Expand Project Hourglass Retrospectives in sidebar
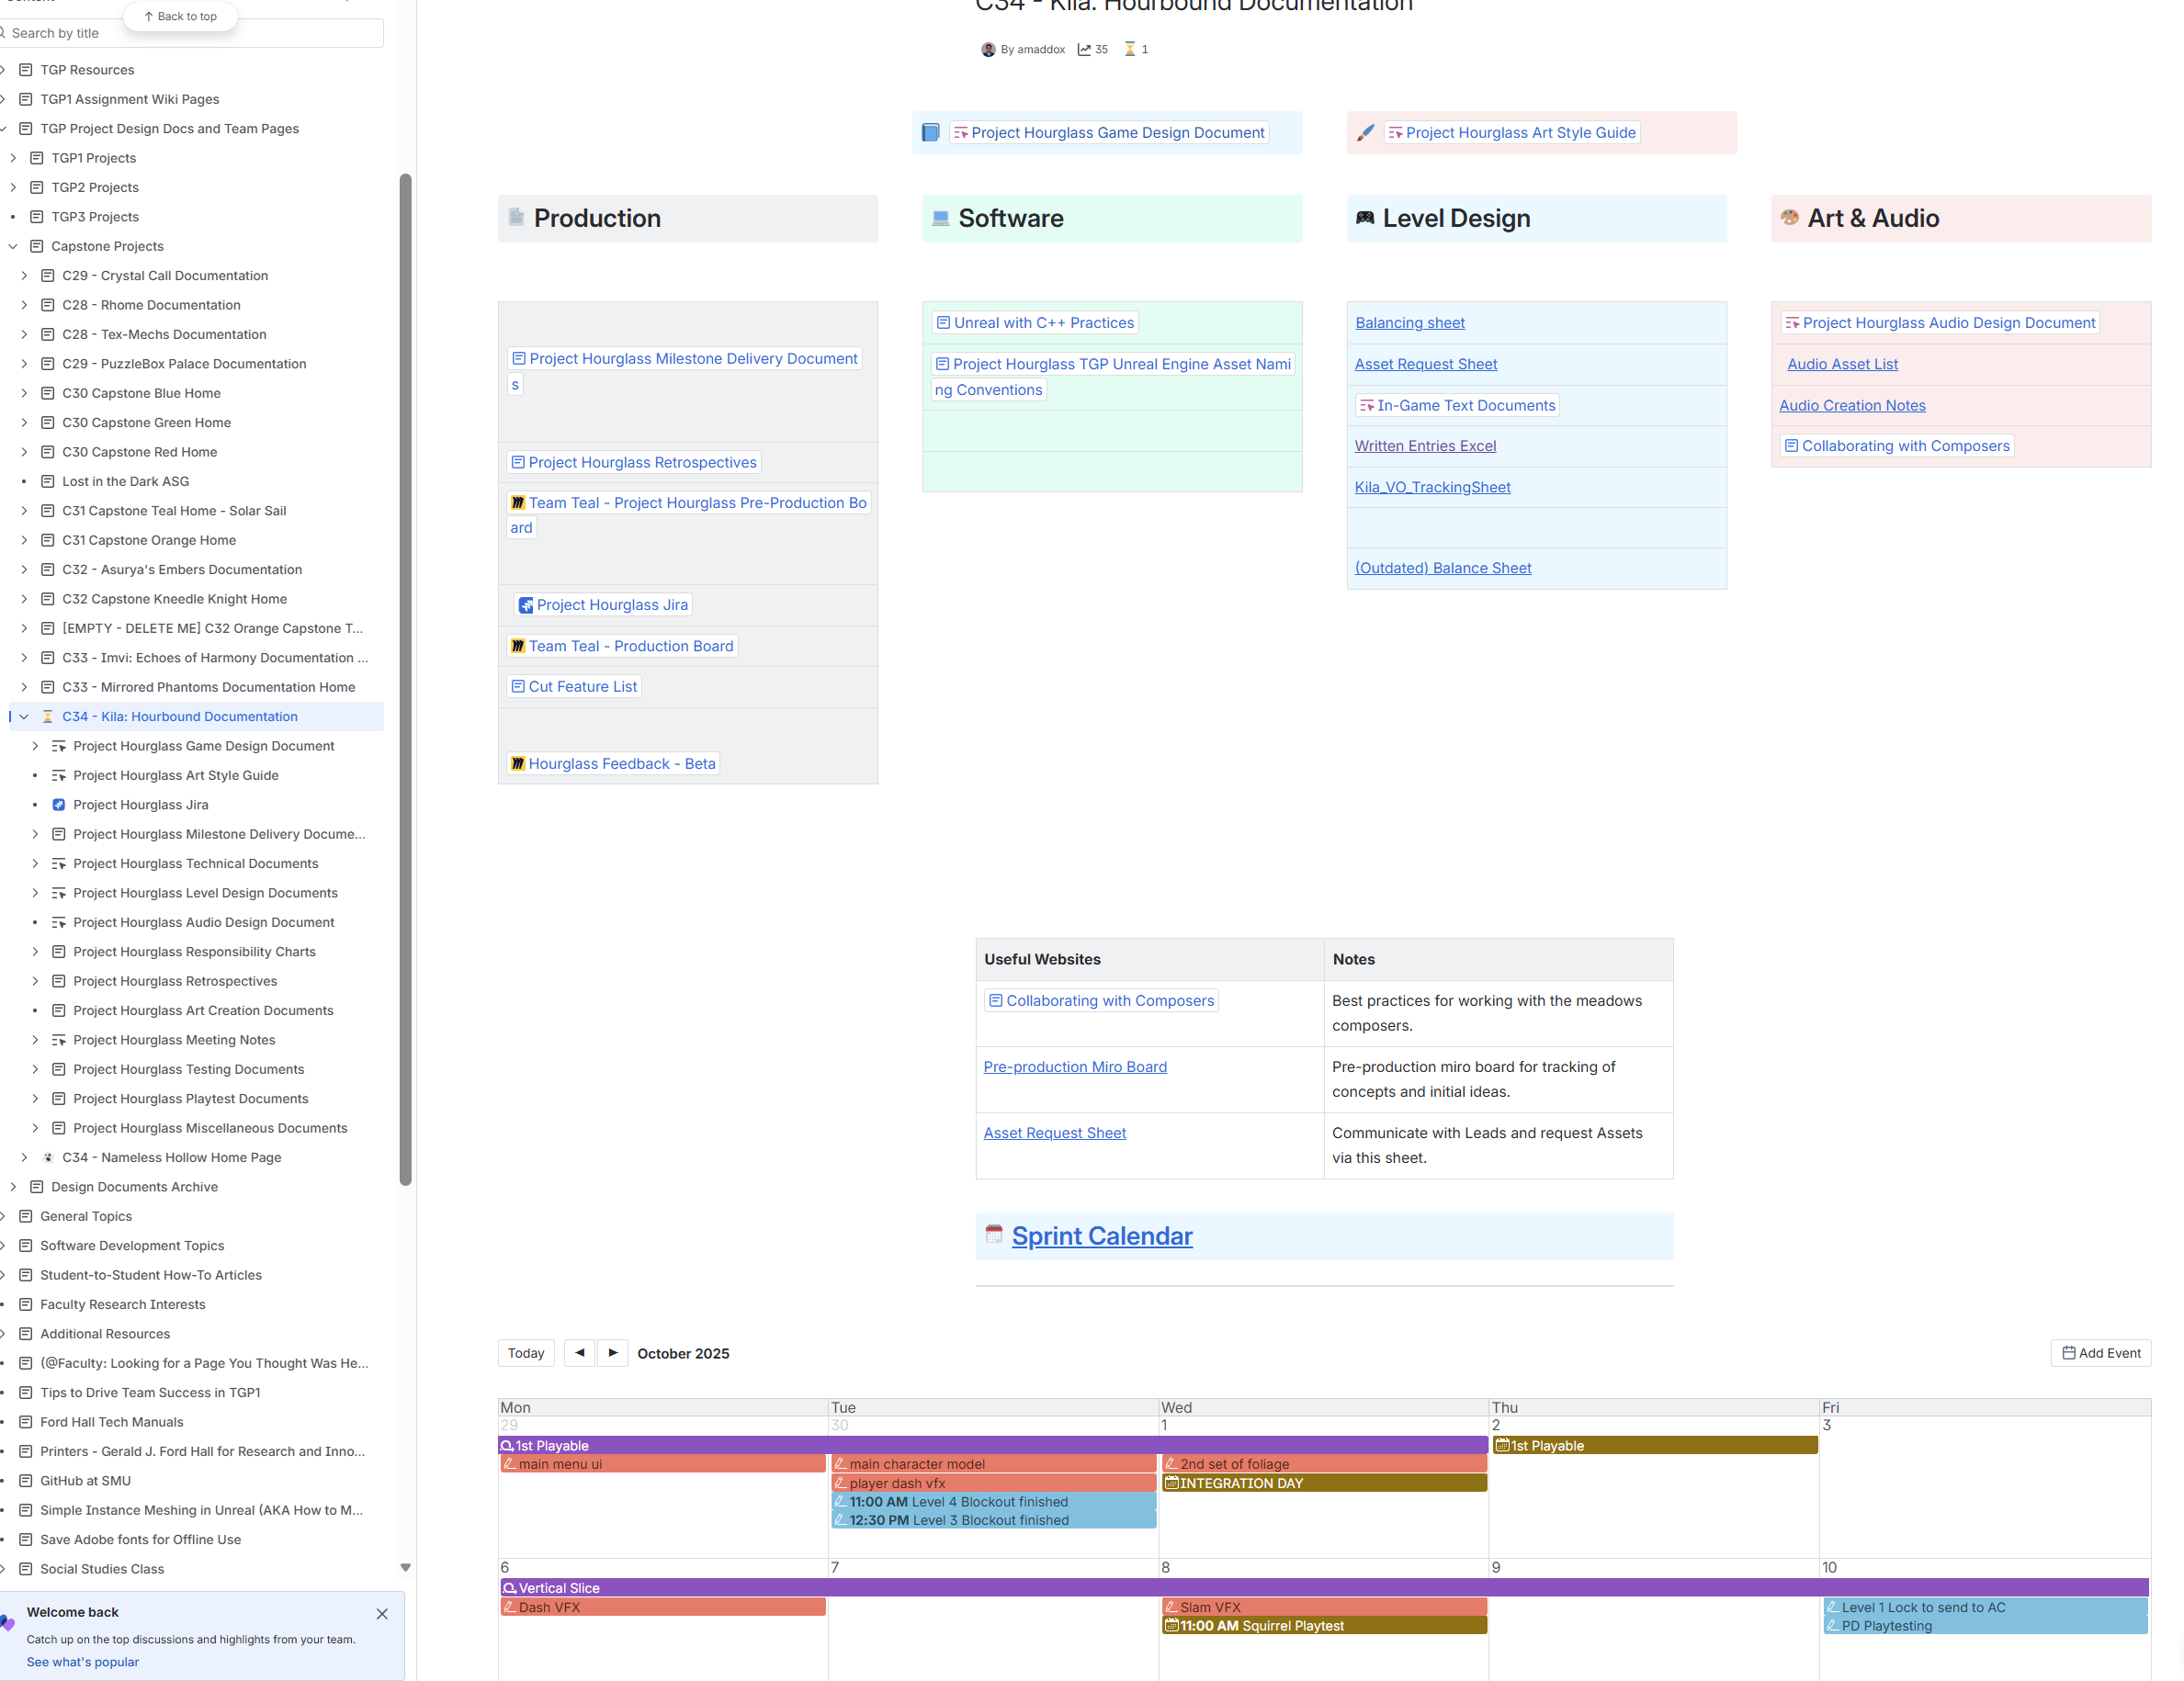 point(35,982)
